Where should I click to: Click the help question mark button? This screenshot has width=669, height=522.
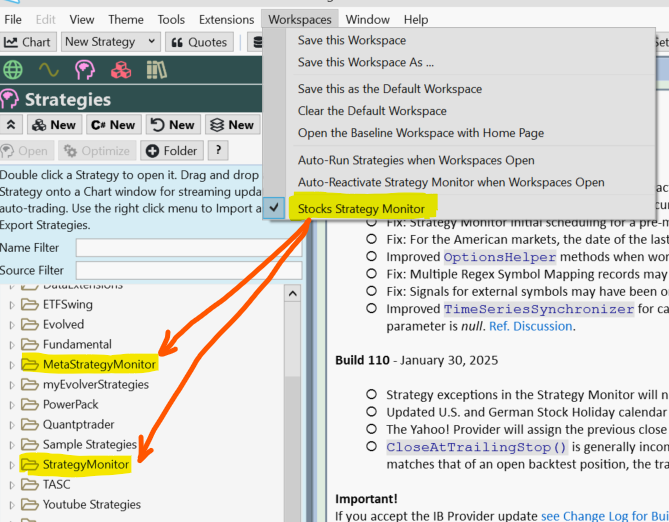[216, 151]
